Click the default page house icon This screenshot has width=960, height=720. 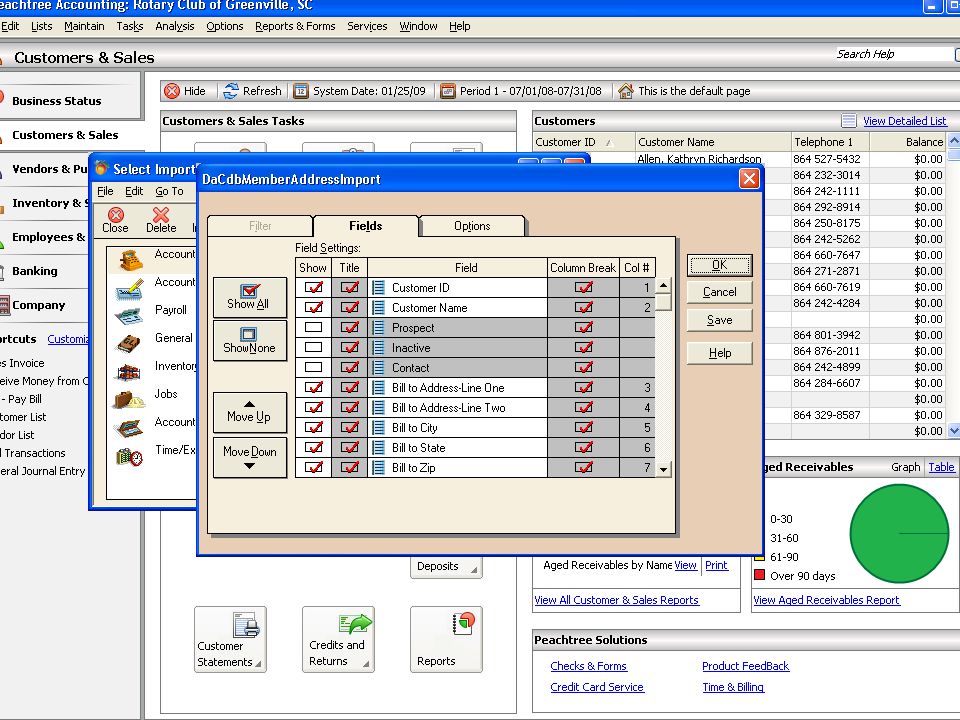626,91
